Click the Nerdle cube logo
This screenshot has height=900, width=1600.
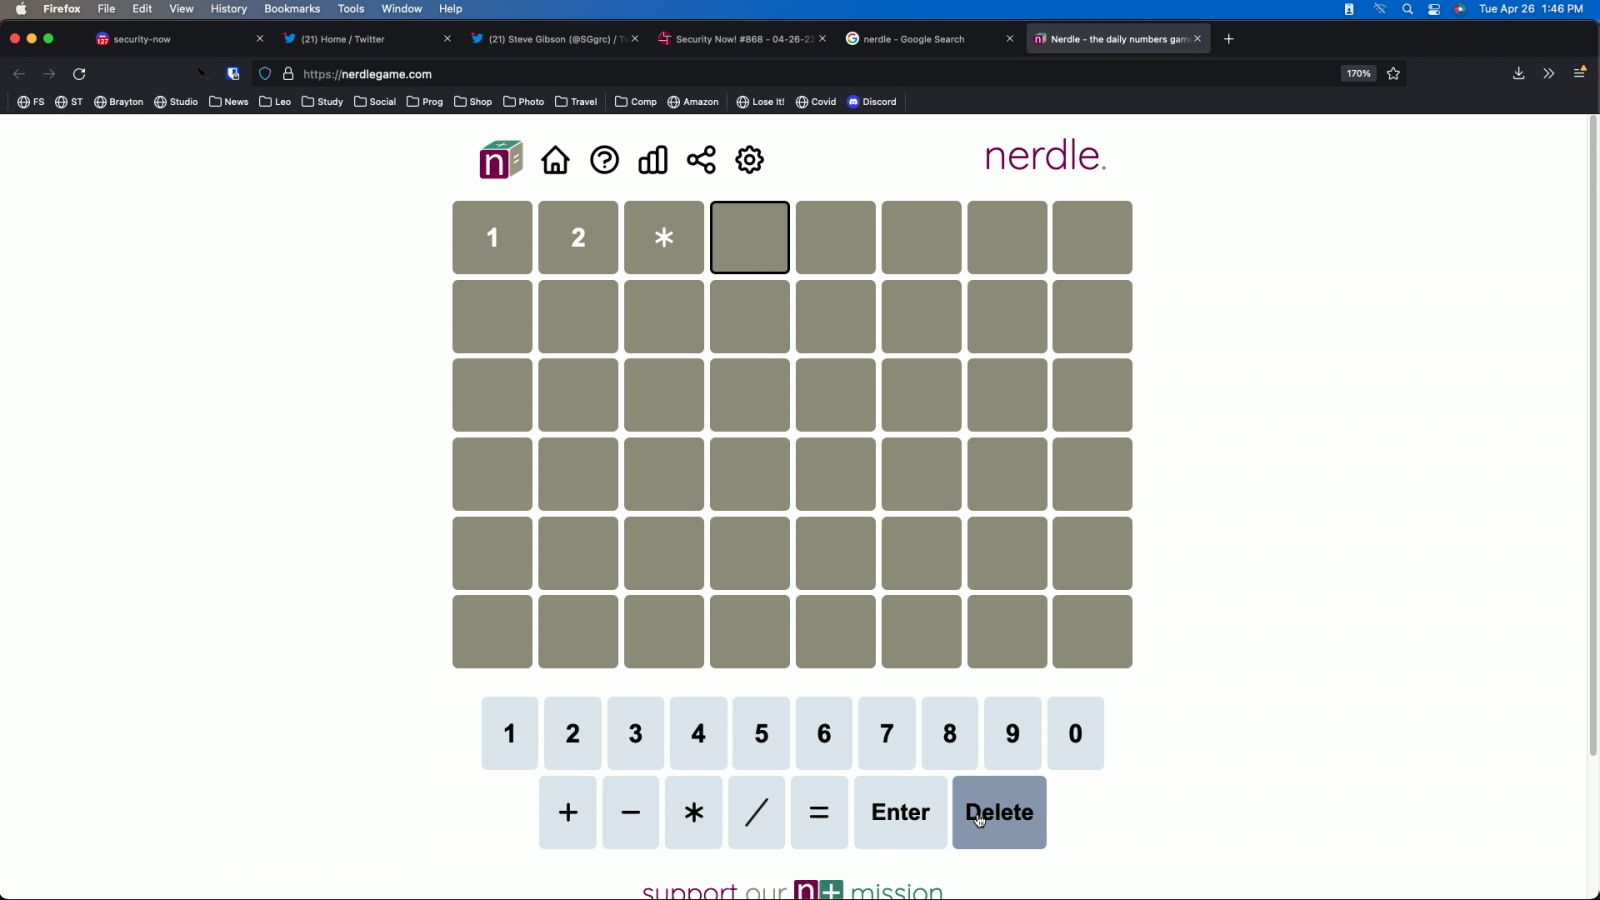pyautogui.click(x=500, y=160)
